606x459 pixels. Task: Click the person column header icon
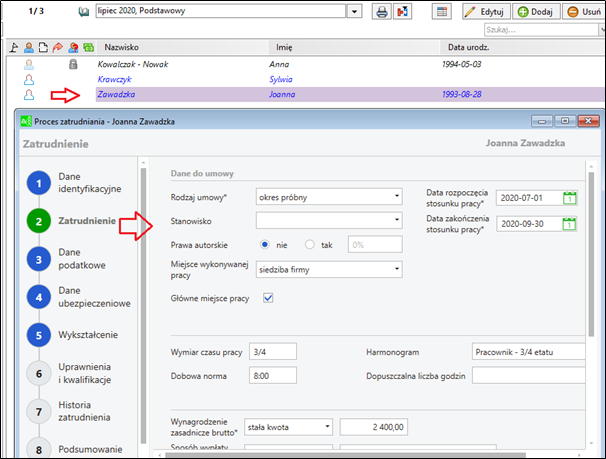click(x=29, y=48)
